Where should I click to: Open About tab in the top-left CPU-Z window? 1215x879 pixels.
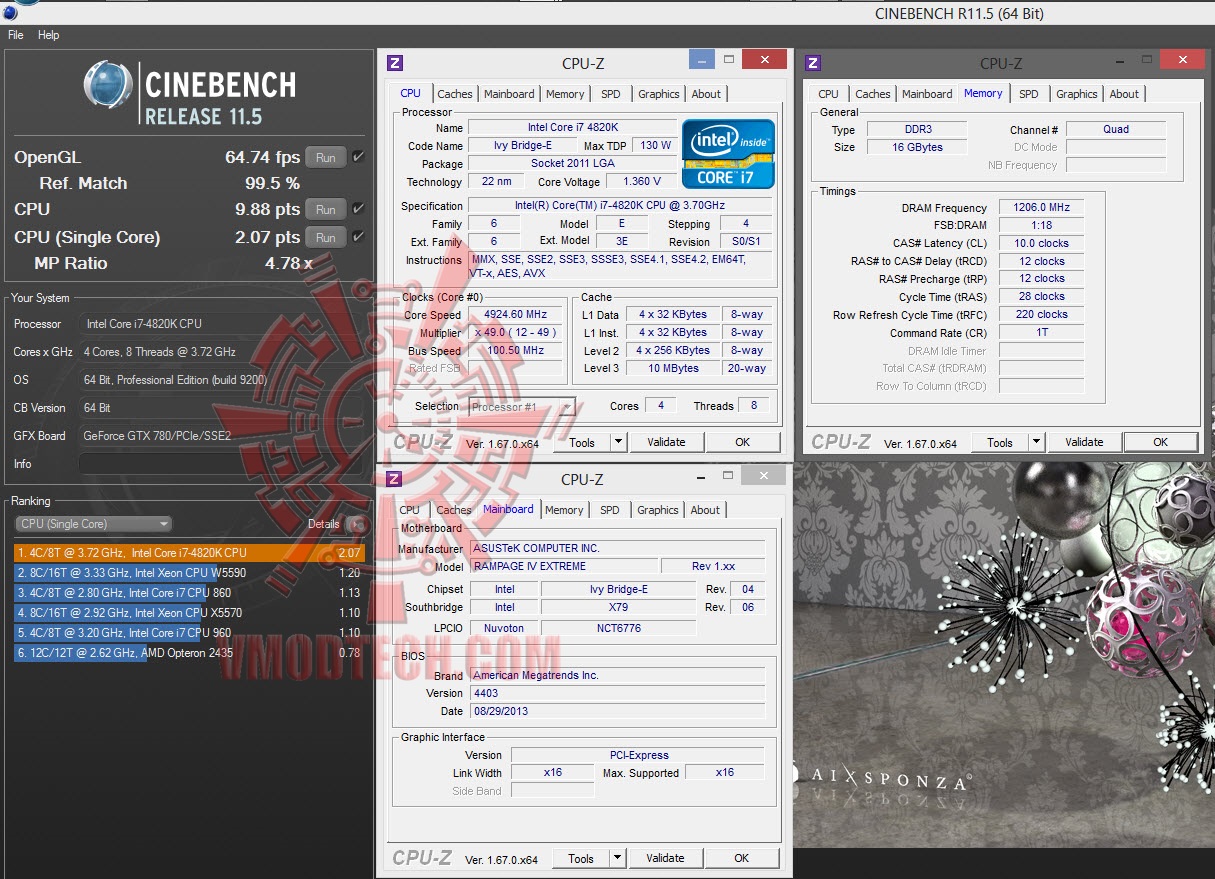pos(706,94)
